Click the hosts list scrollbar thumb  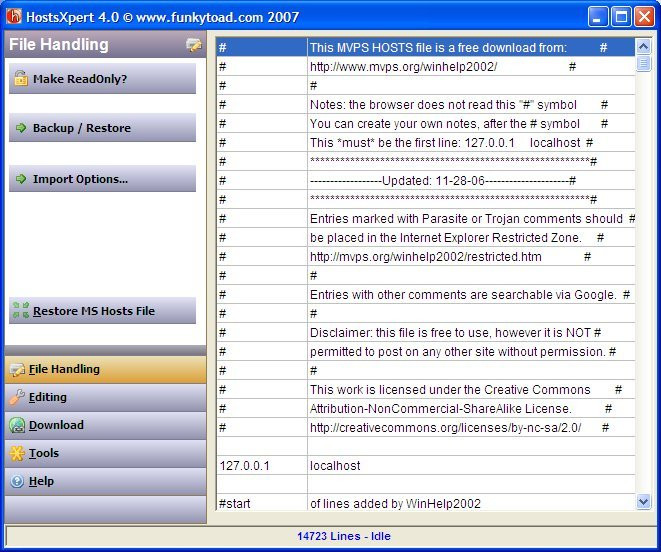(643, 63)
